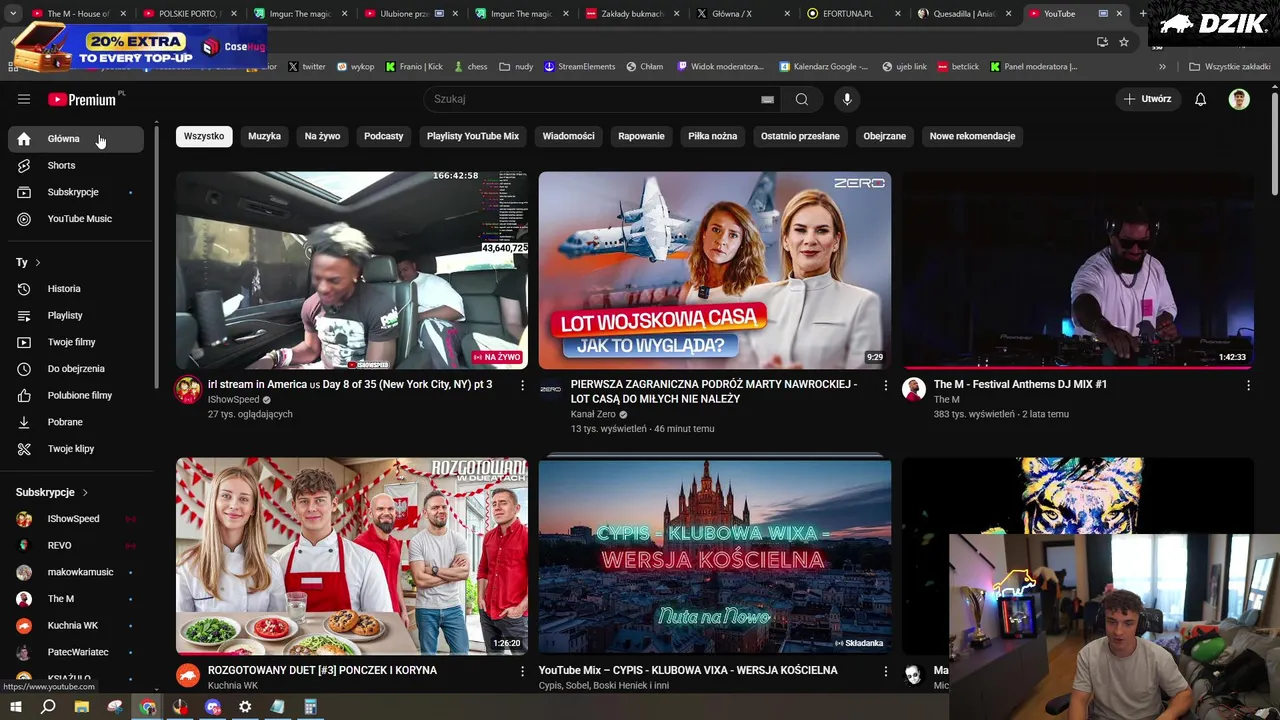Open options menu for irl stream video
Image resolution: width=1280 pixels, height=720 pixels.
pos(522,385)
